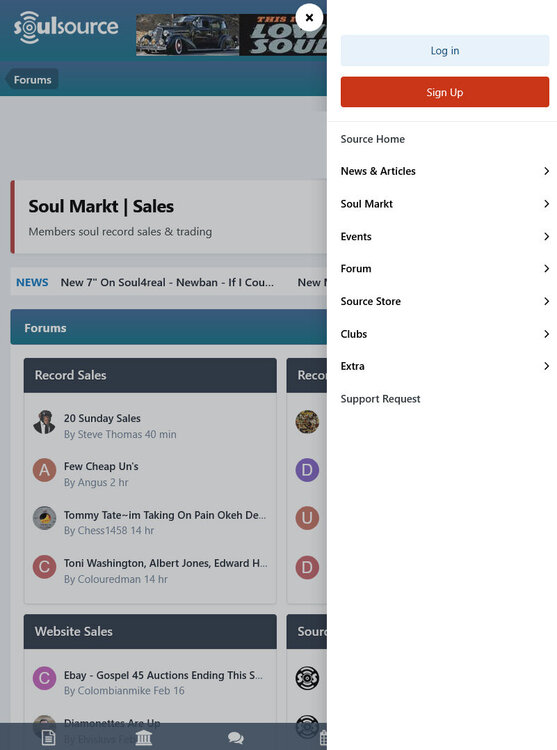
Task: Click Colouredman's red C avatar
Action: (x=44, y=567)
